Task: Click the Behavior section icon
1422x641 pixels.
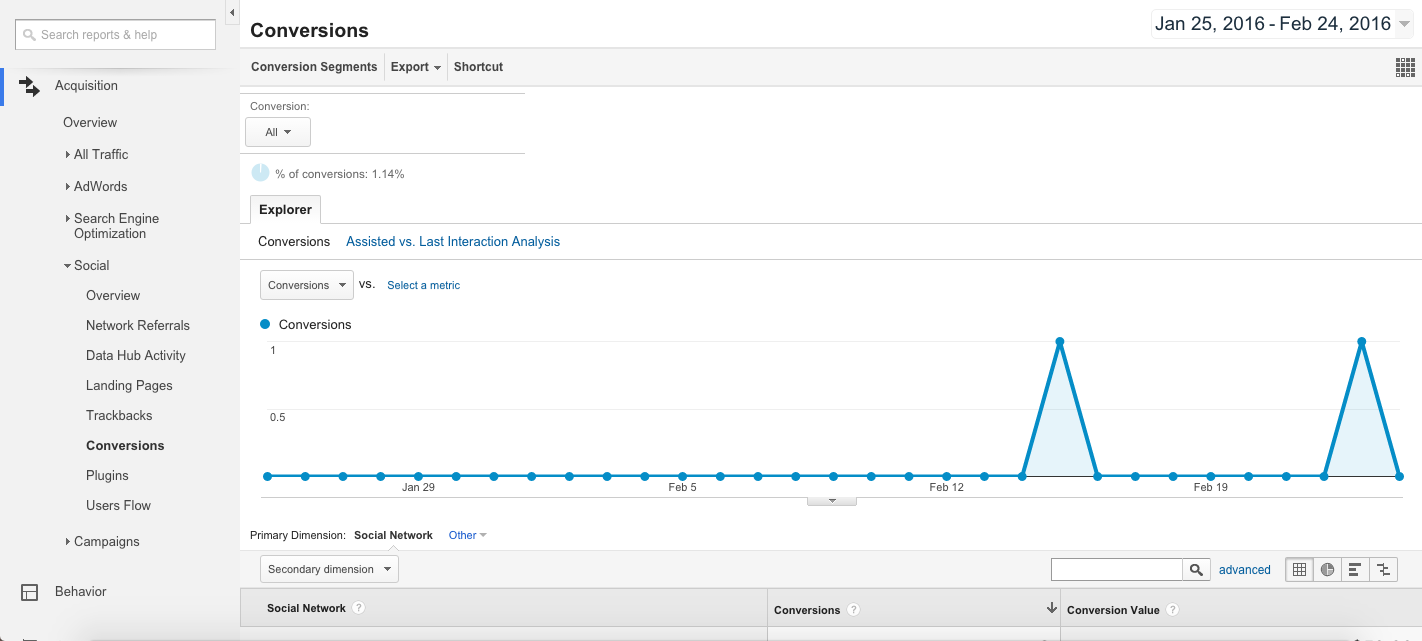Action: coord(30,592)
